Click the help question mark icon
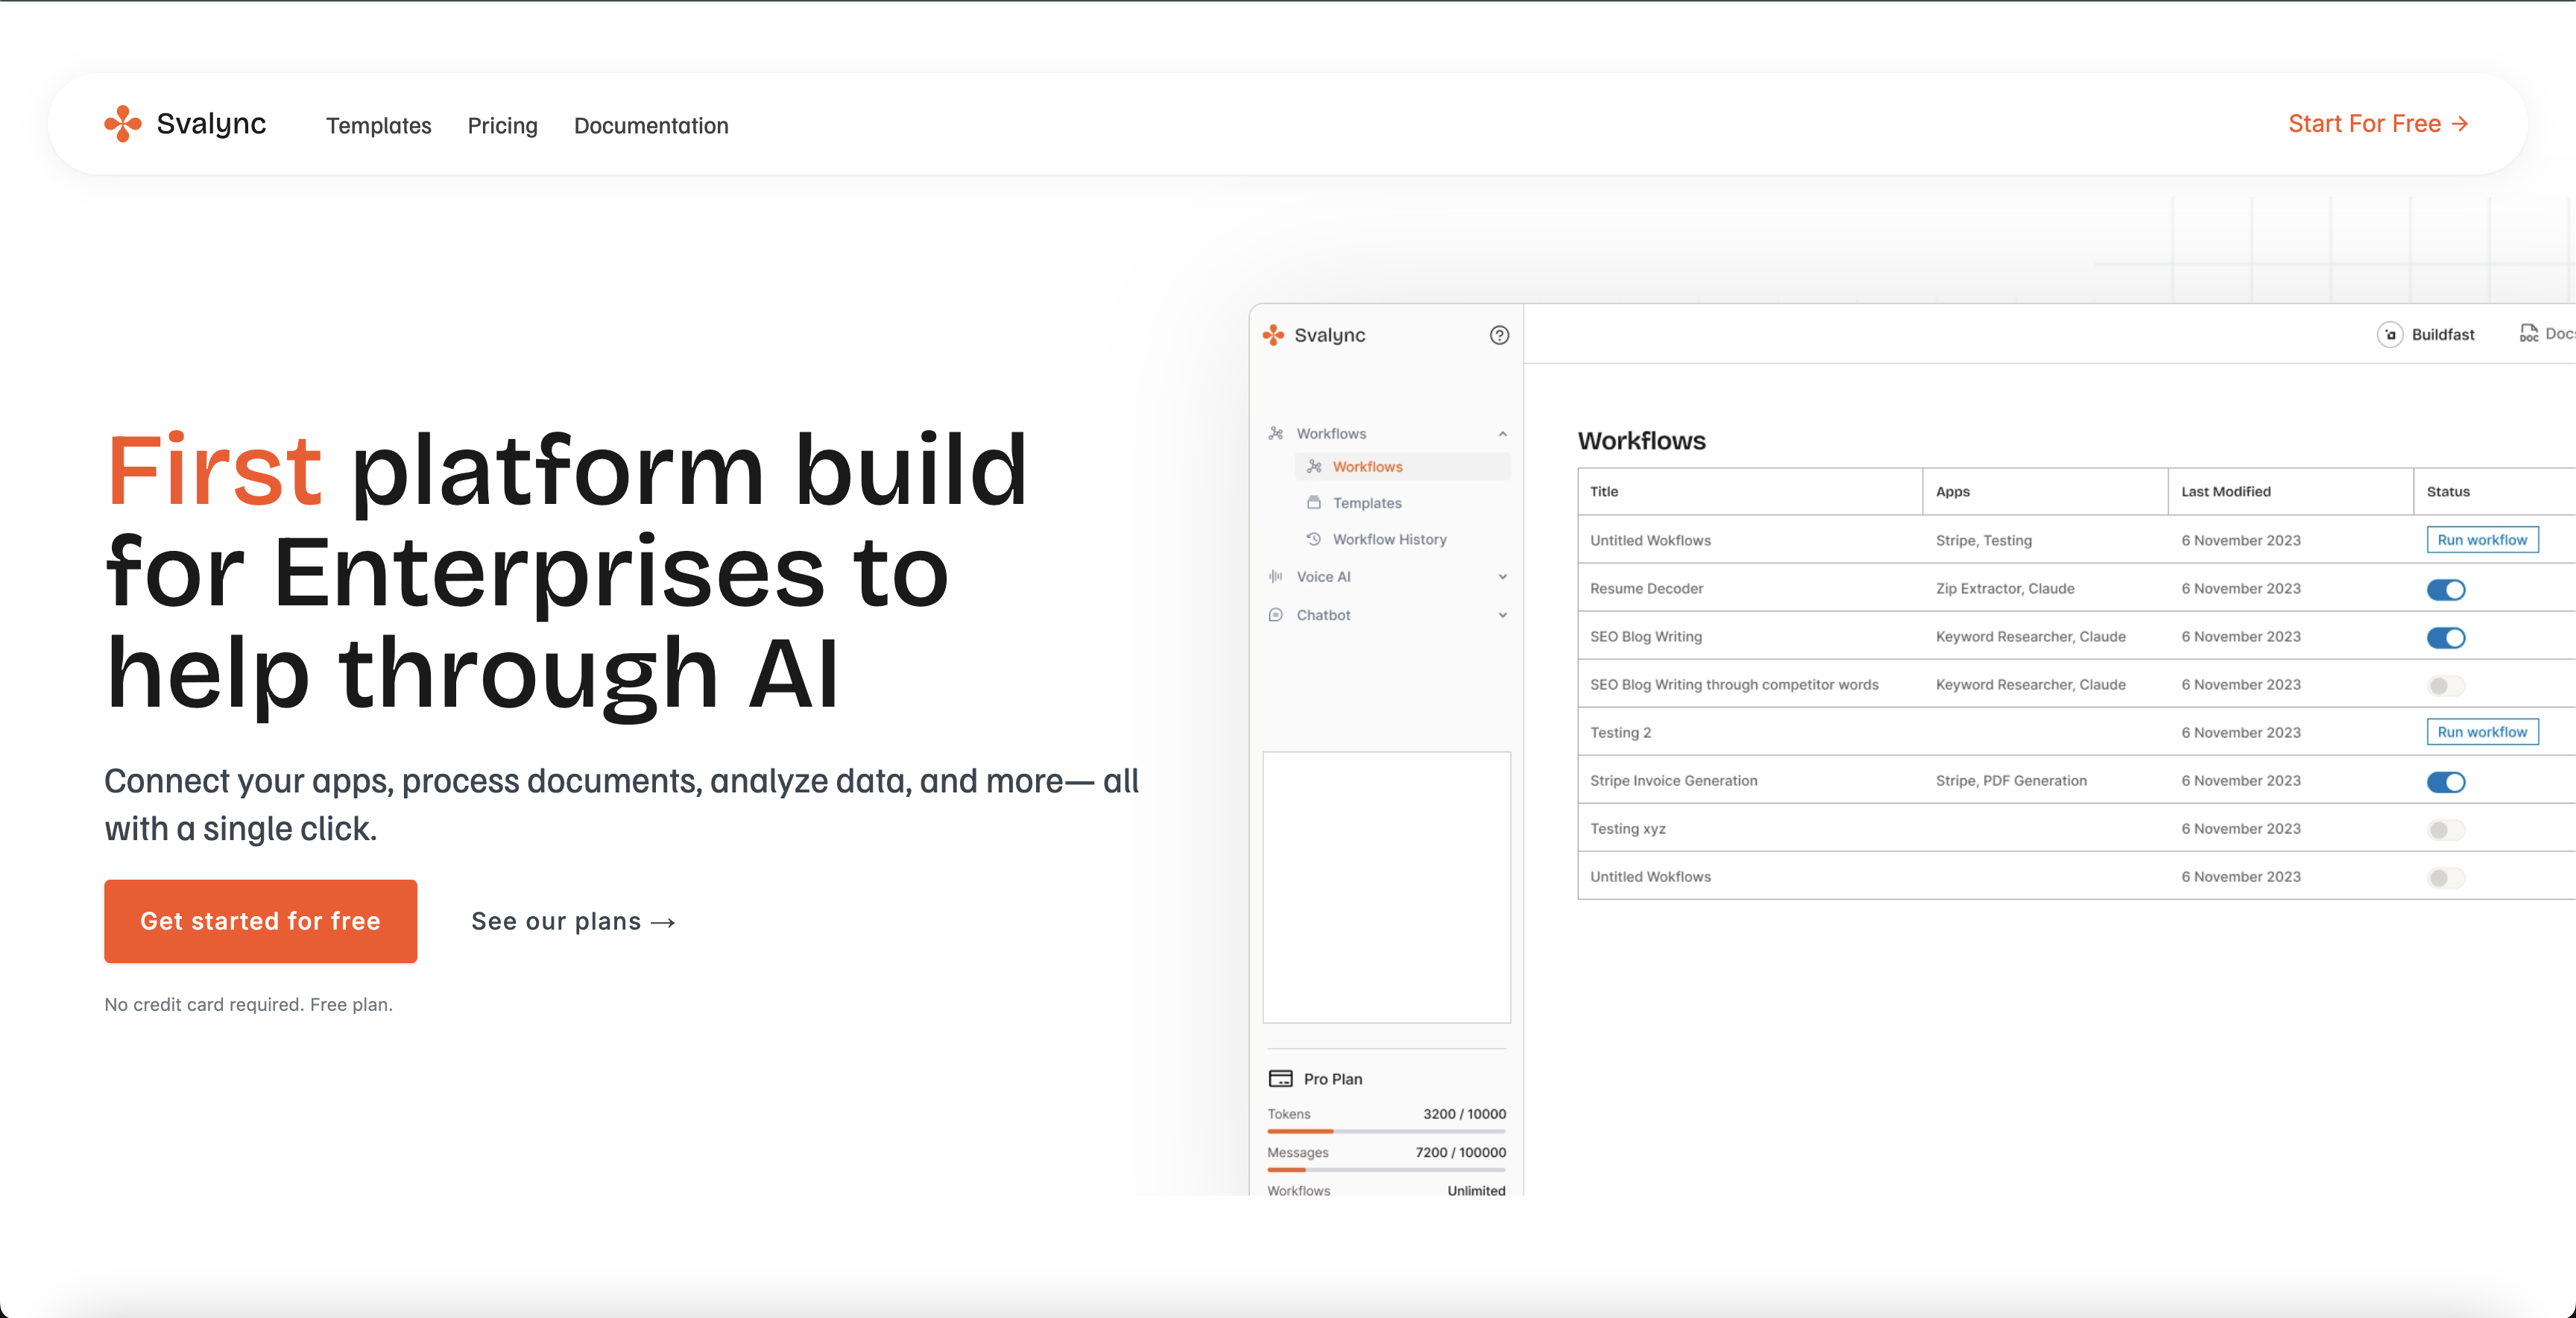 (1499, 335)
